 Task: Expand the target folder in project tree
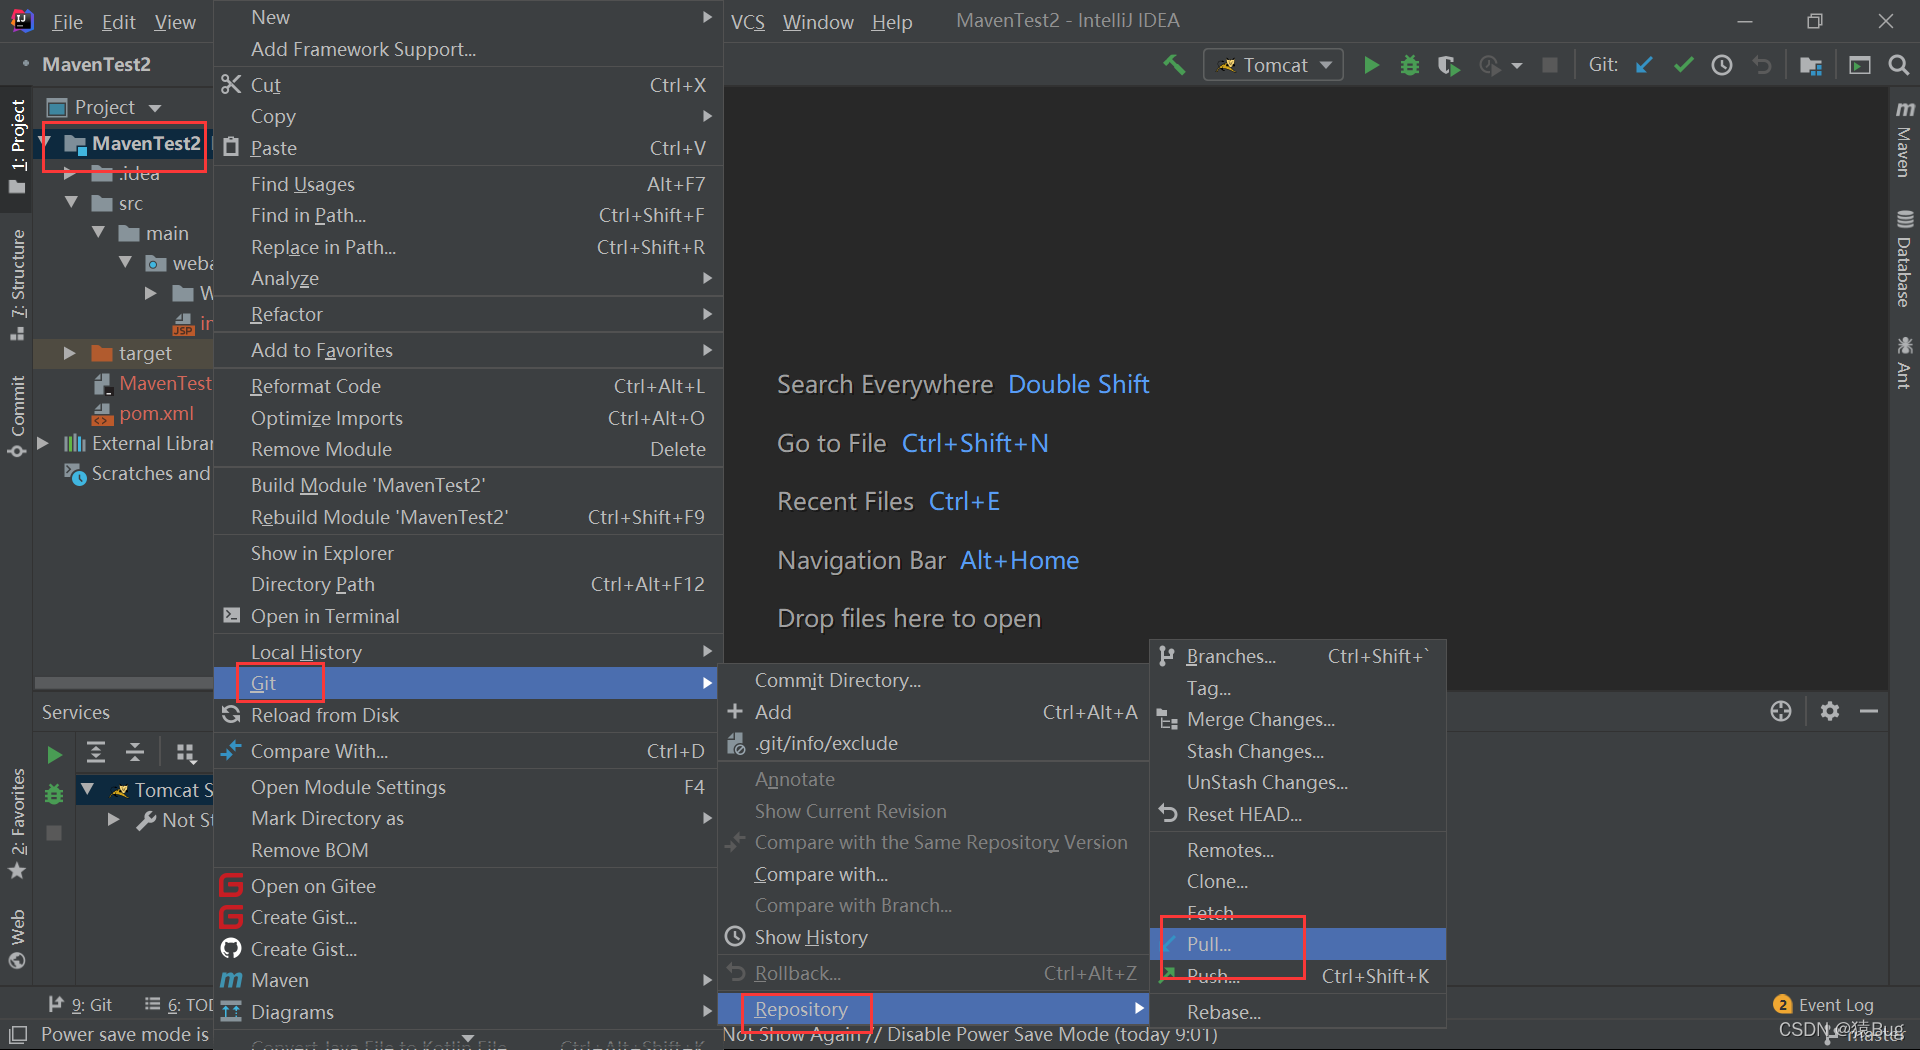(x=69, y=353)
